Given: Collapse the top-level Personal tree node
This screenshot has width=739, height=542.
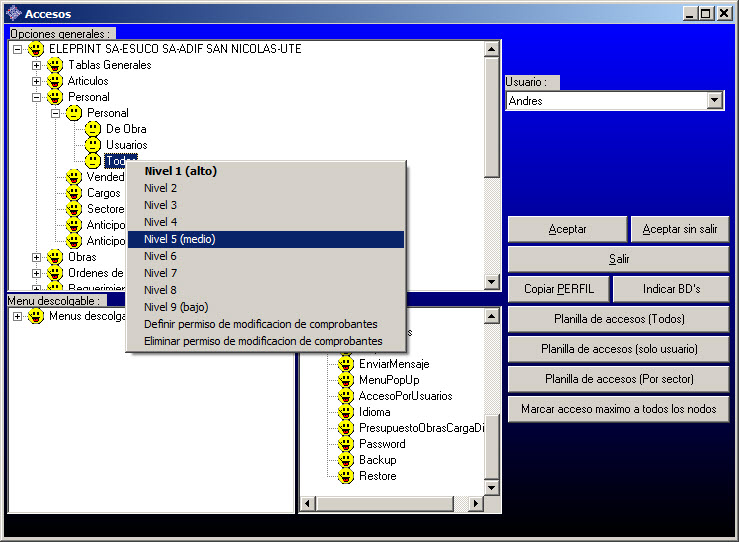Looking at the screenshot, I should [37, 97].
